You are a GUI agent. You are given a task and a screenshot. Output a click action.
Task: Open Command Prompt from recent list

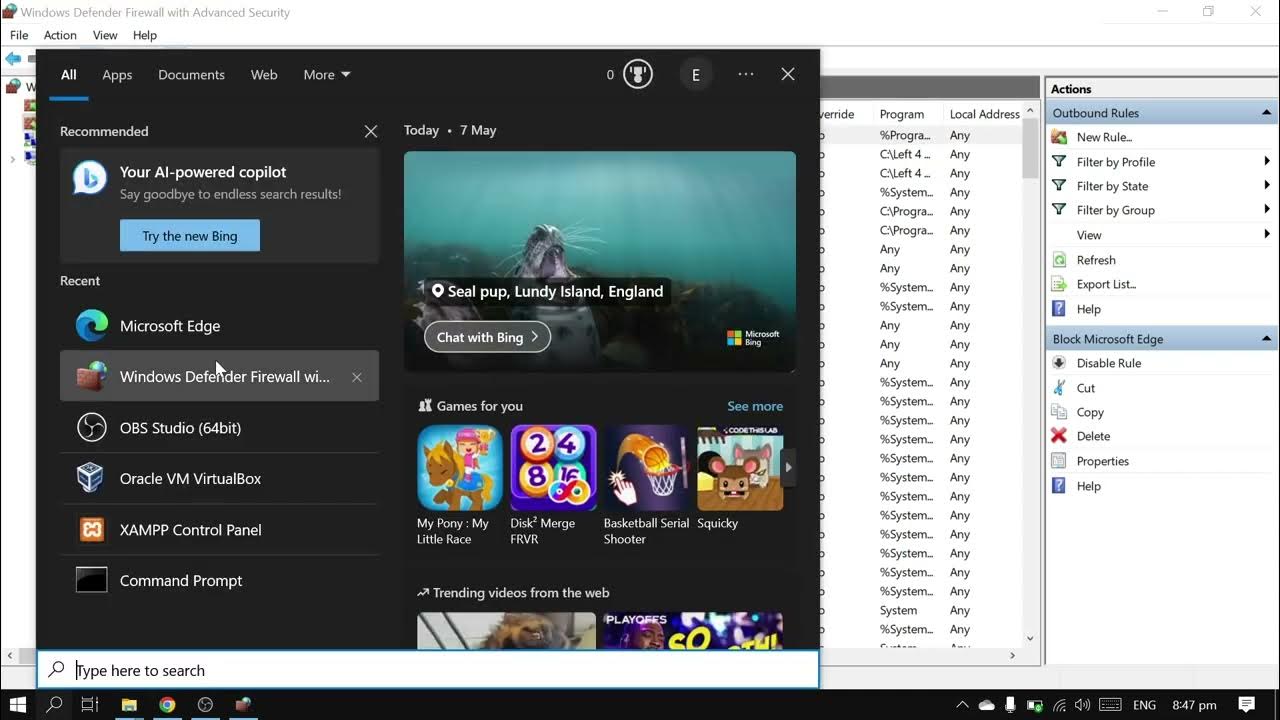pos(219,581)
